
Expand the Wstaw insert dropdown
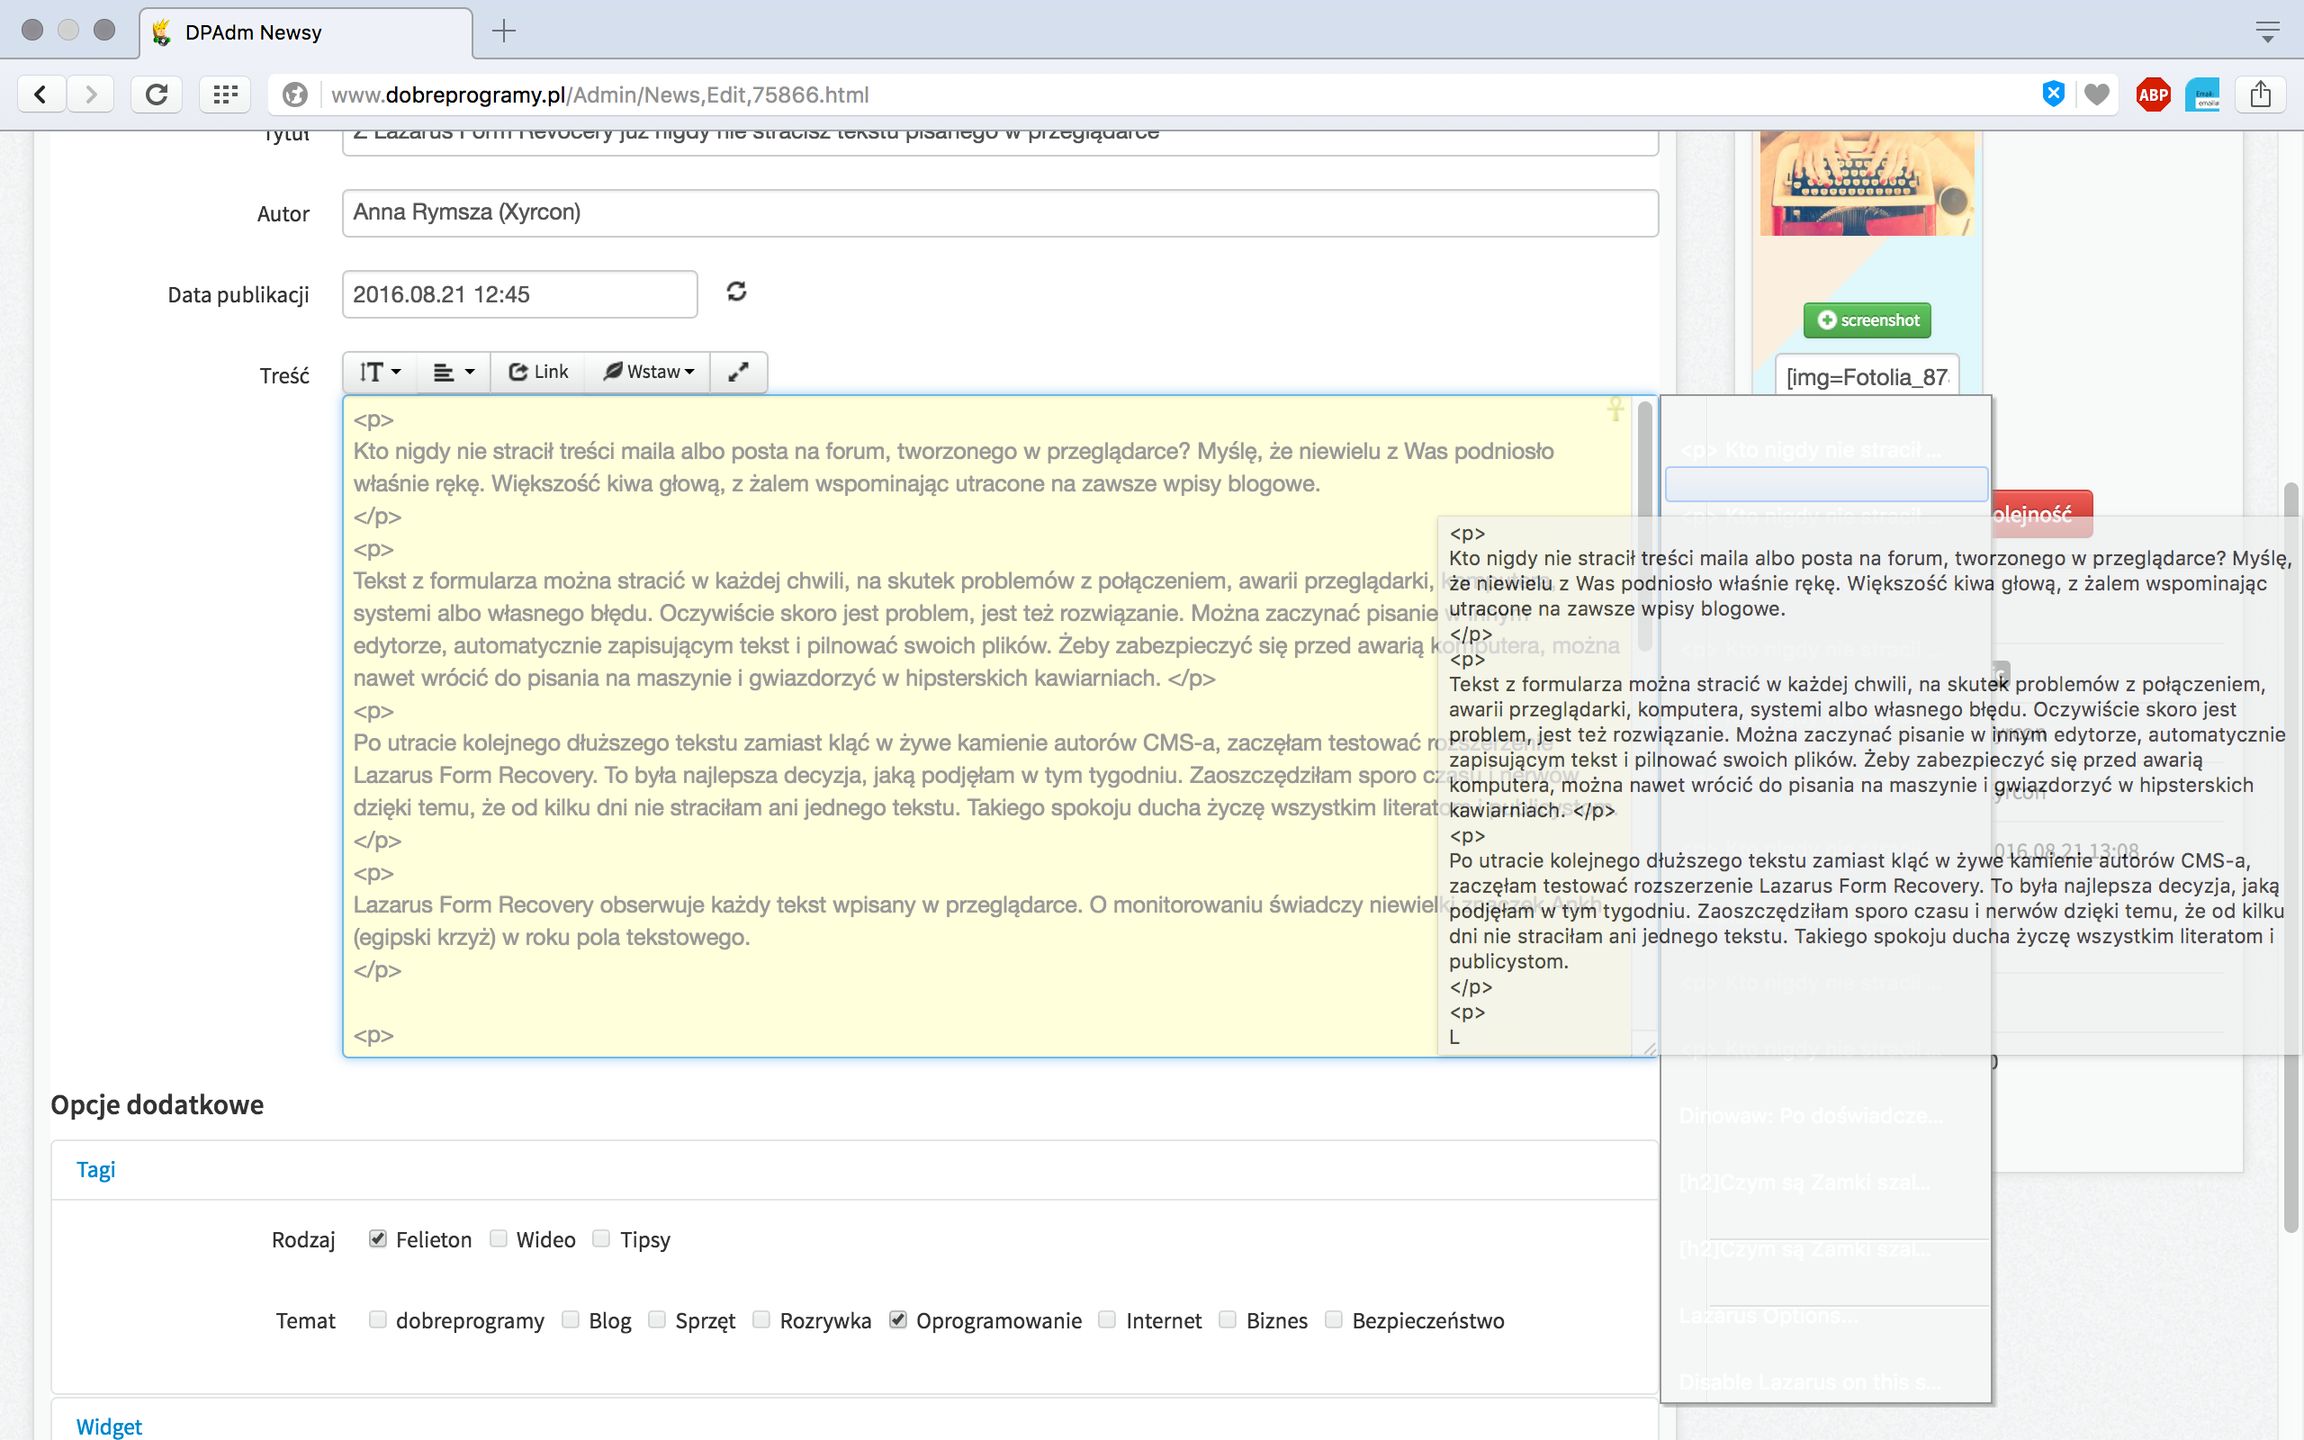[x=648, y=372]
